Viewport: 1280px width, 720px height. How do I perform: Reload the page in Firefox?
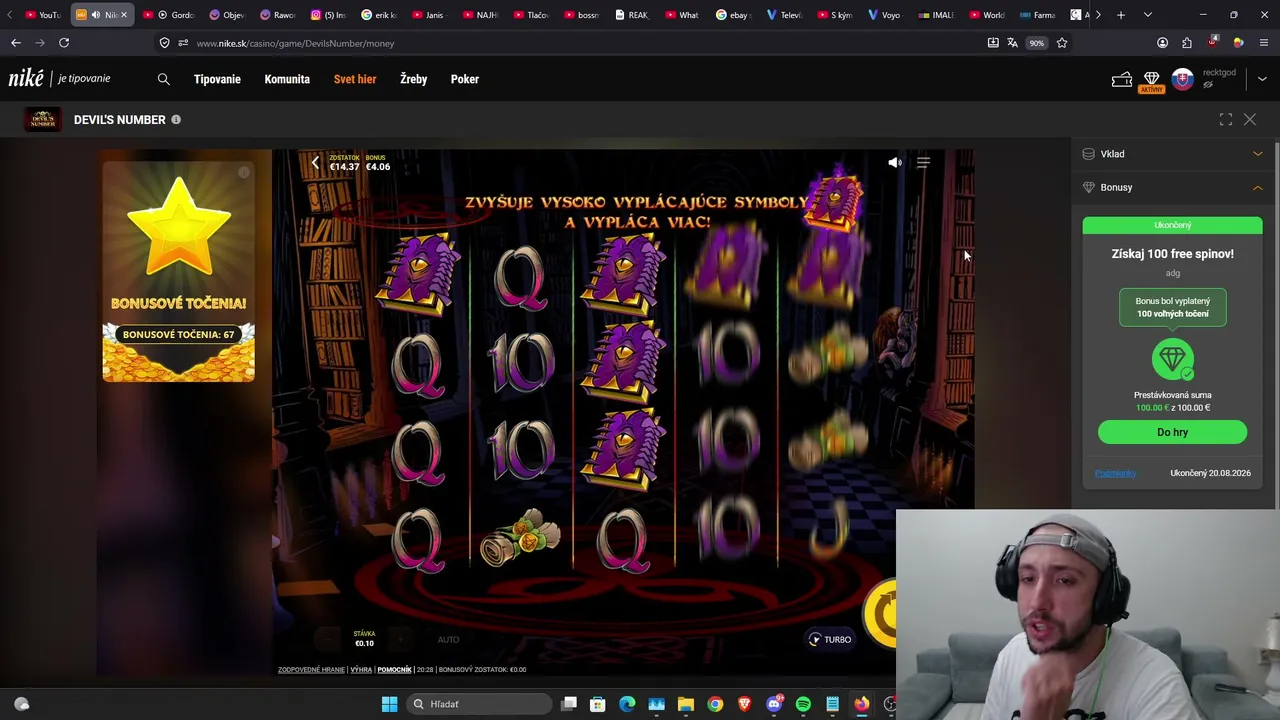point(64,43)
